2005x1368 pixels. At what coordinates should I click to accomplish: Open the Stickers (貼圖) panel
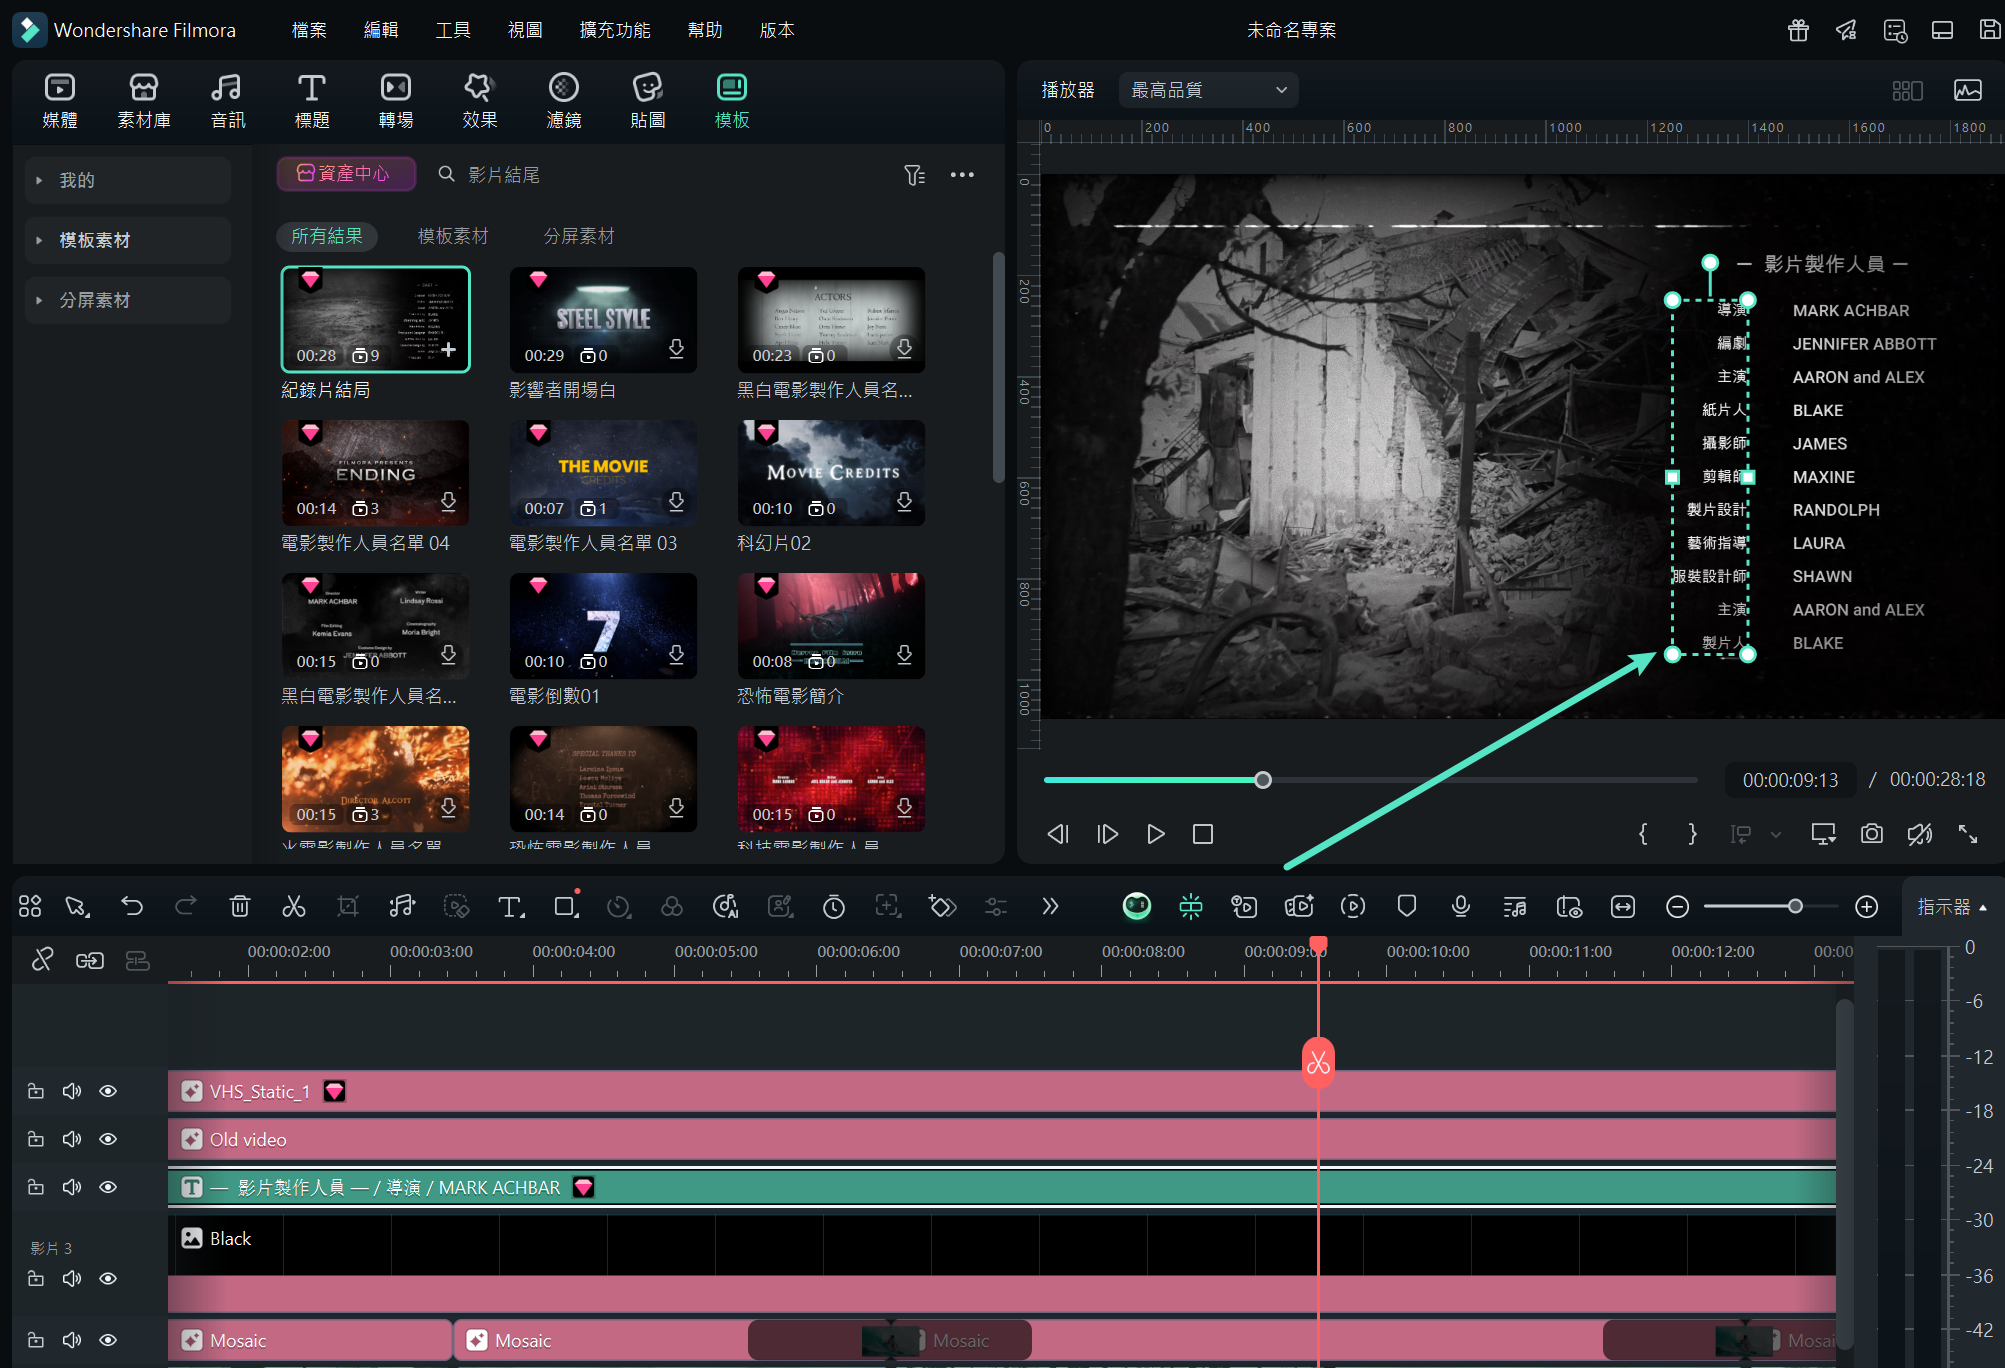click(647, 100)
